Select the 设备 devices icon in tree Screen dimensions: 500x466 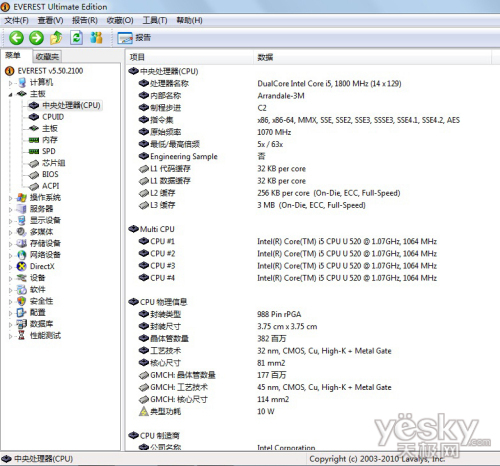(22, 278)
